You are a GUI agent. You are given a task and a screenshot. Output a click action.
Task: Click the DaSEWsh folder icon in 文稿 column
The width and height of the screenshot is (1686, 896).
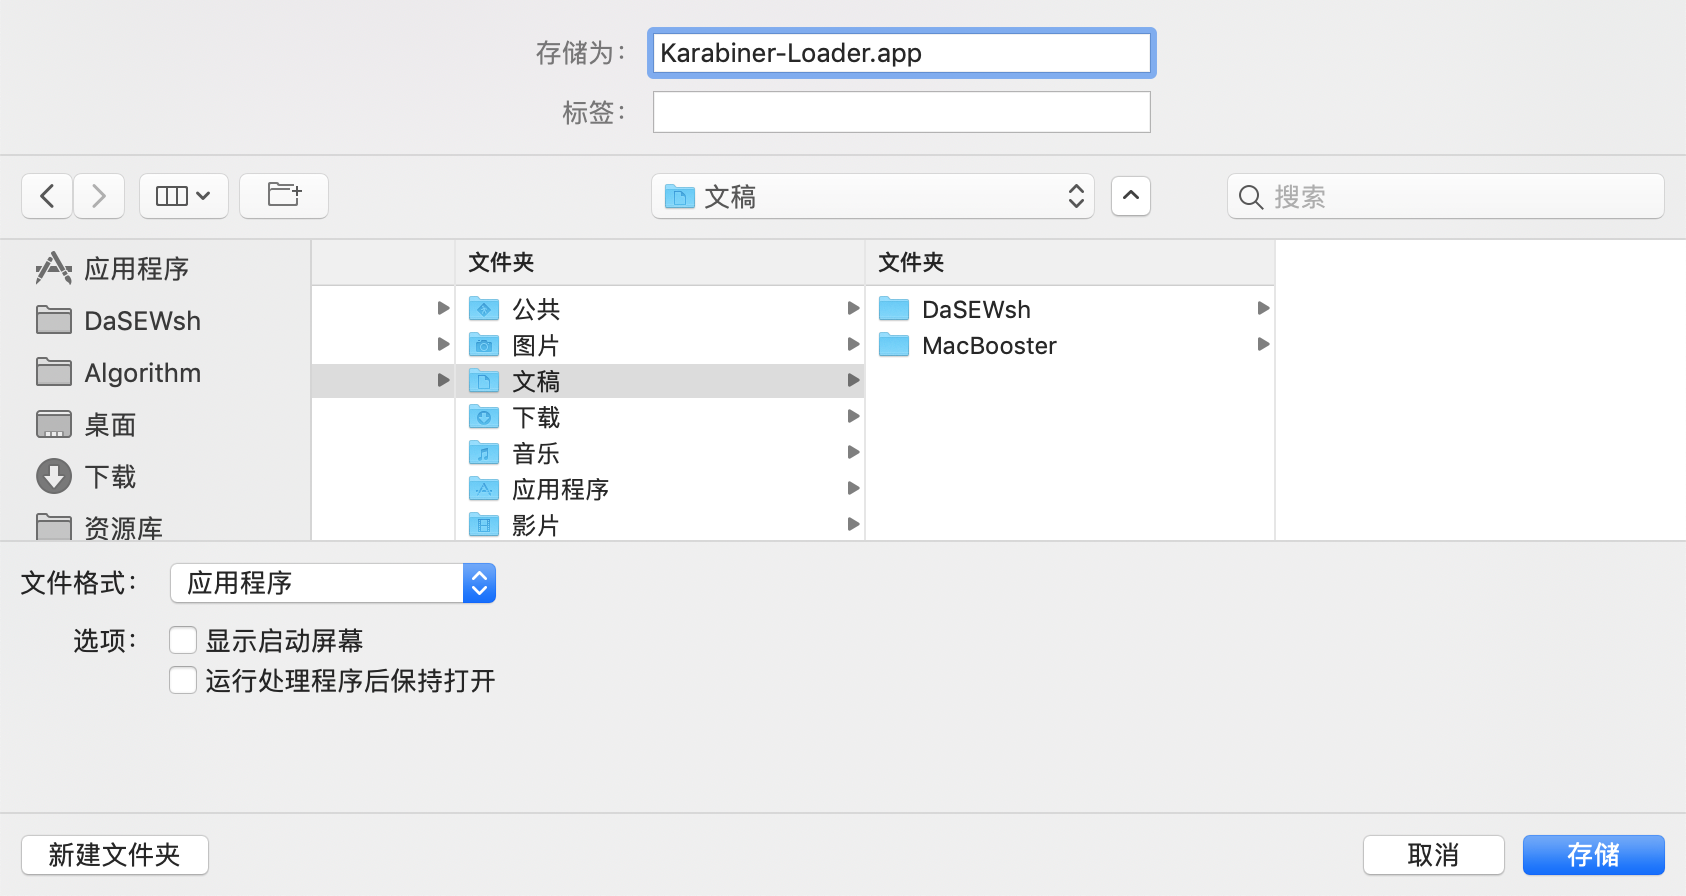pos(894,309)
